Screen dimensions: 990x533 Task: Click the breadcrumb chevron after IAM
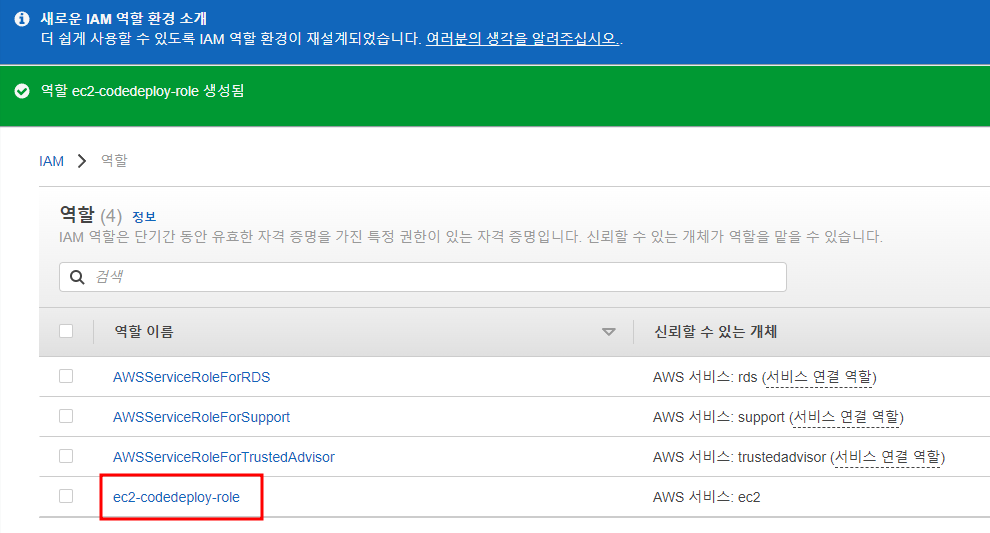pyautogui.click(x=82, y=161)
